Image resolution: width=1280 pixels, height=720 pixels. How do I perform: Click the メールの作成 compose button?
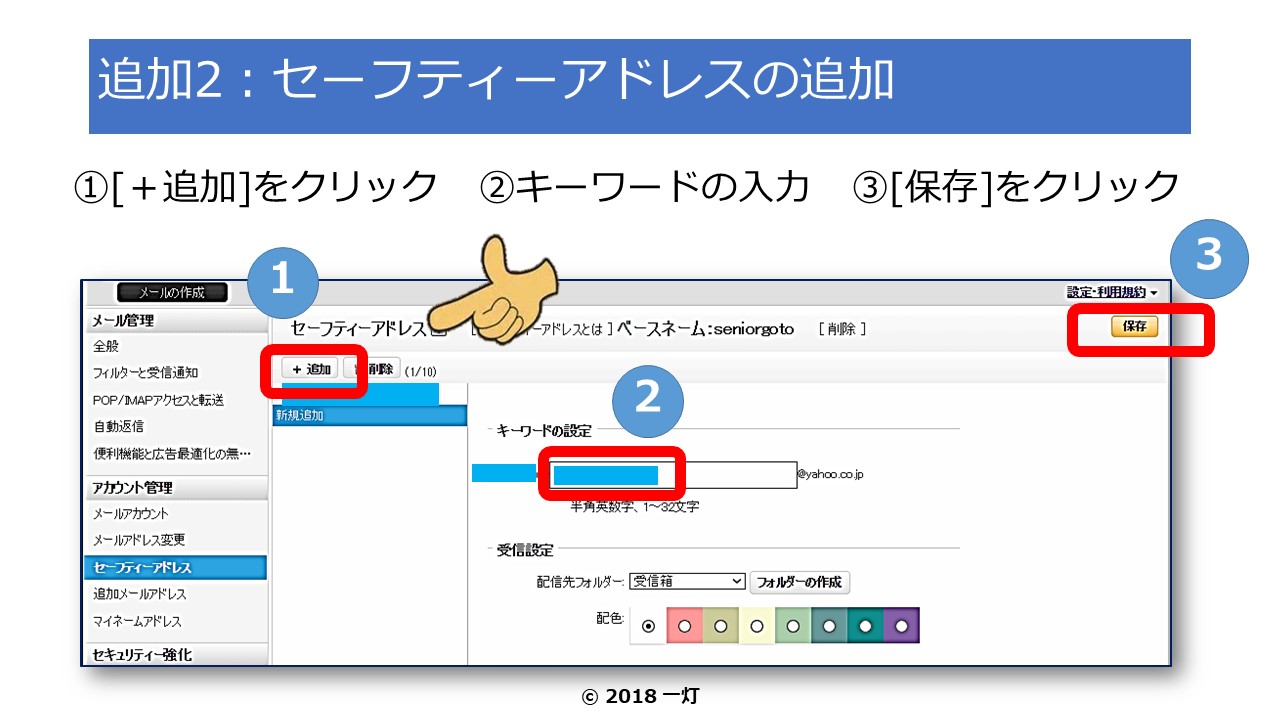point(172,292)
